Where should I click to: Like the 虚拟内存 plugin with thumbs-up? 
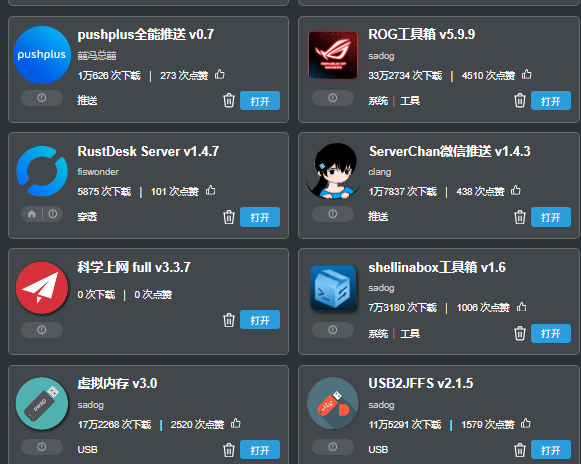click(x=236, y=423)
